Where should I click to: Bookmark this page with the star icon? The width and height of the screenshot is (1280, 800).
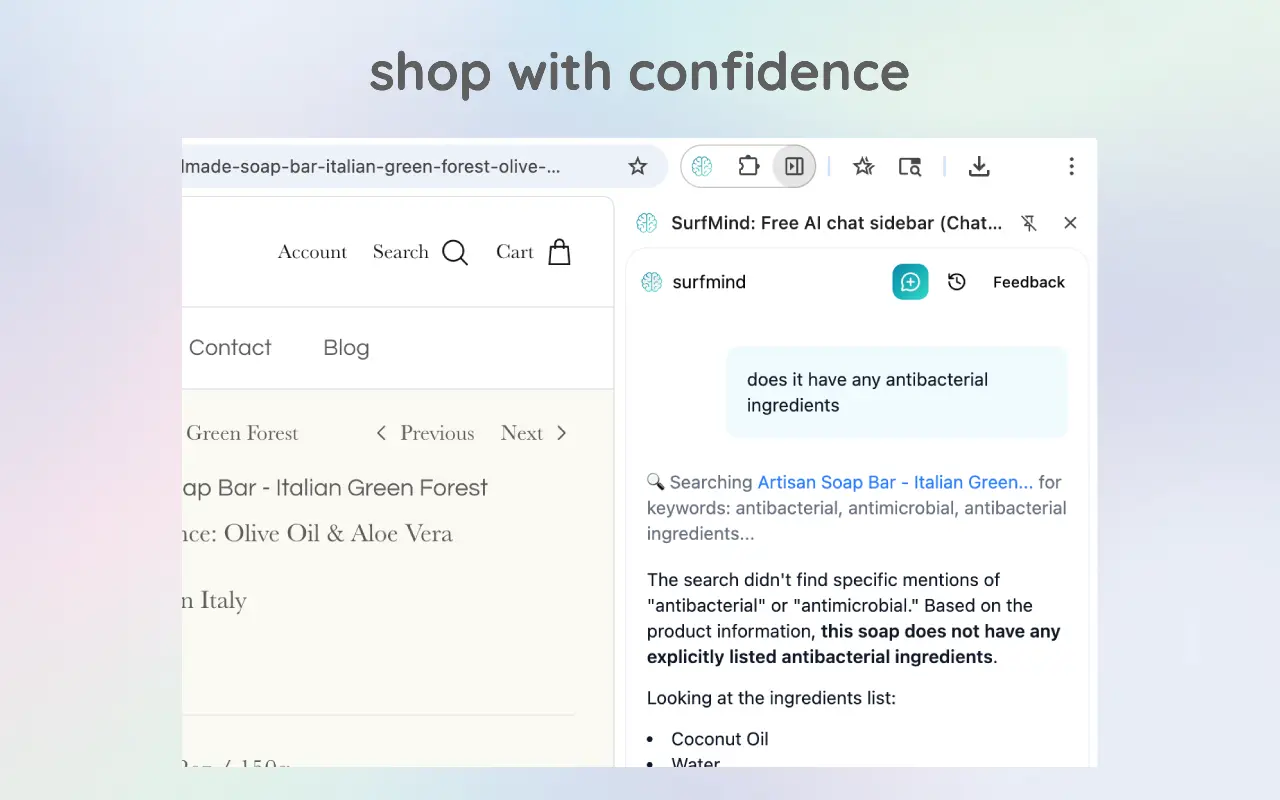pyautogui.click(x=638, y=167)
